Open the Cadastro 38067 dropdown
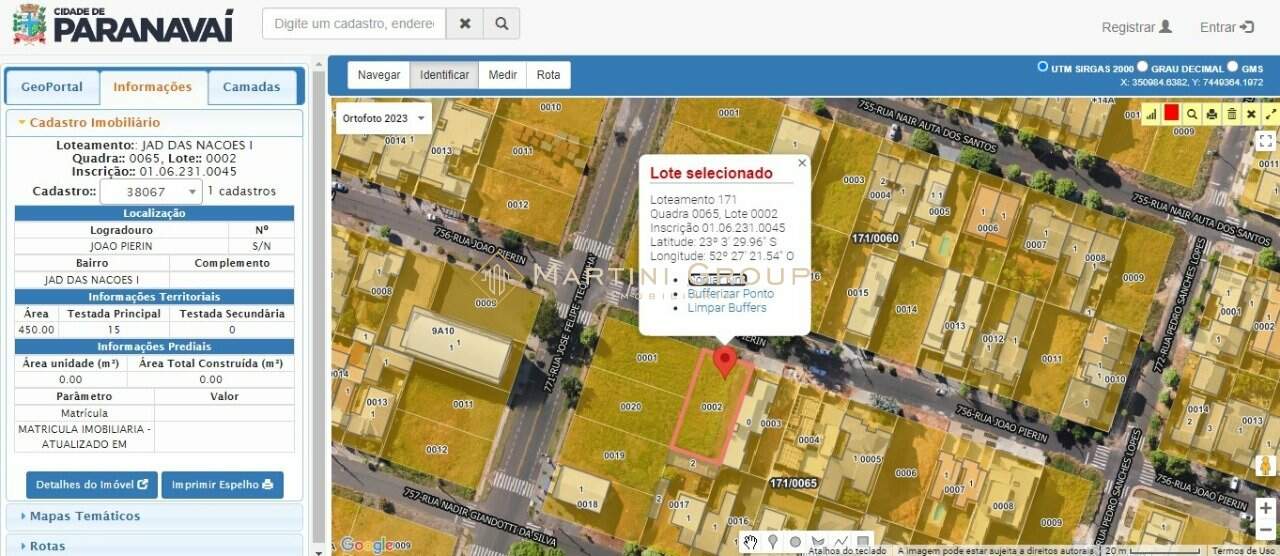1280x556 pixels. [x=151, y=191]
